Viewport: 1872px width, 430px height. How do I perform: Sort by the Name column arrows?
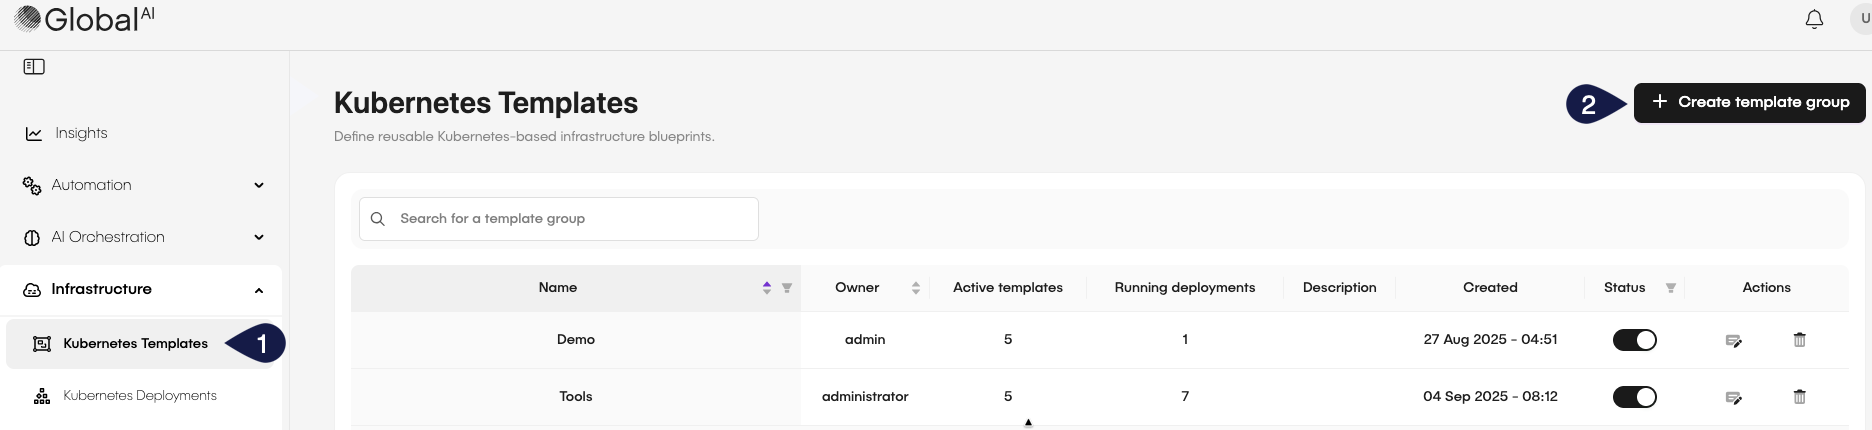coord(767,288)
